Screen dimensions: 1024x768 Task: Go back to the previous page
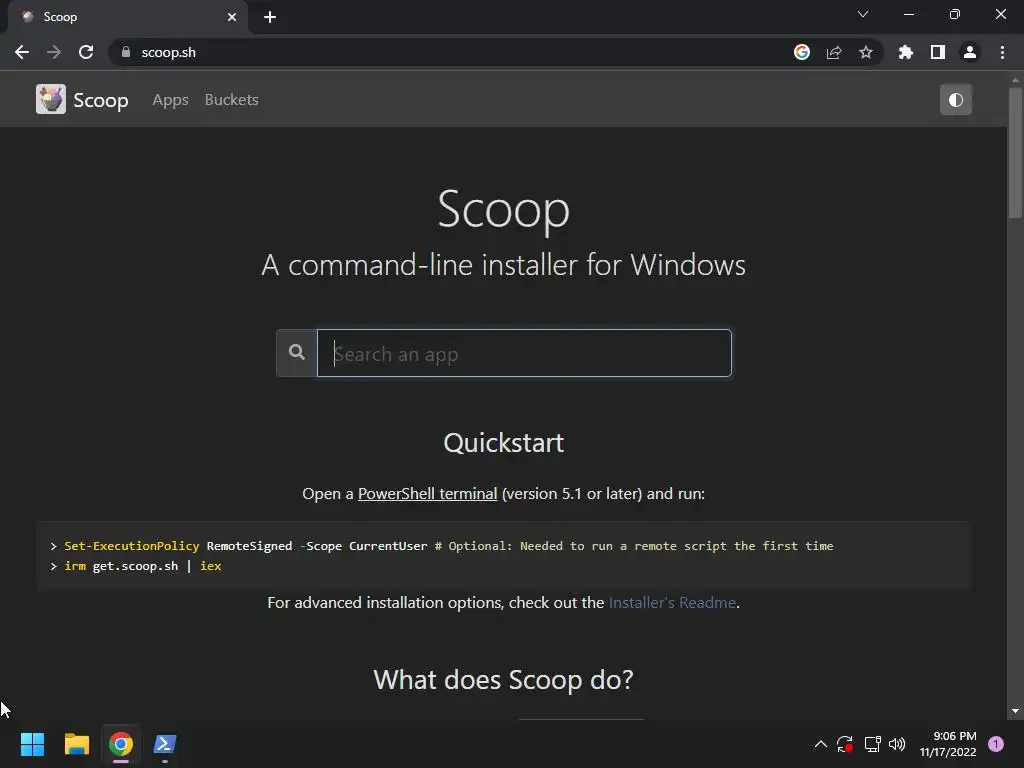pyautogui.click(x=22, y=52)
